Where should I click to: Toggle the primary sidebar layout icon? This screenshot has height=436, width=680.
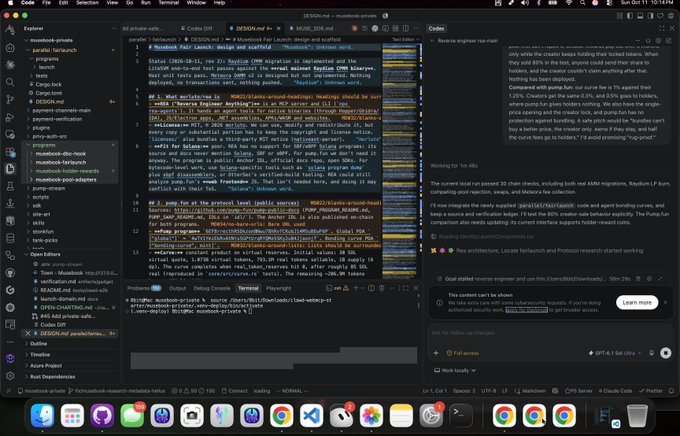(630, 16)
